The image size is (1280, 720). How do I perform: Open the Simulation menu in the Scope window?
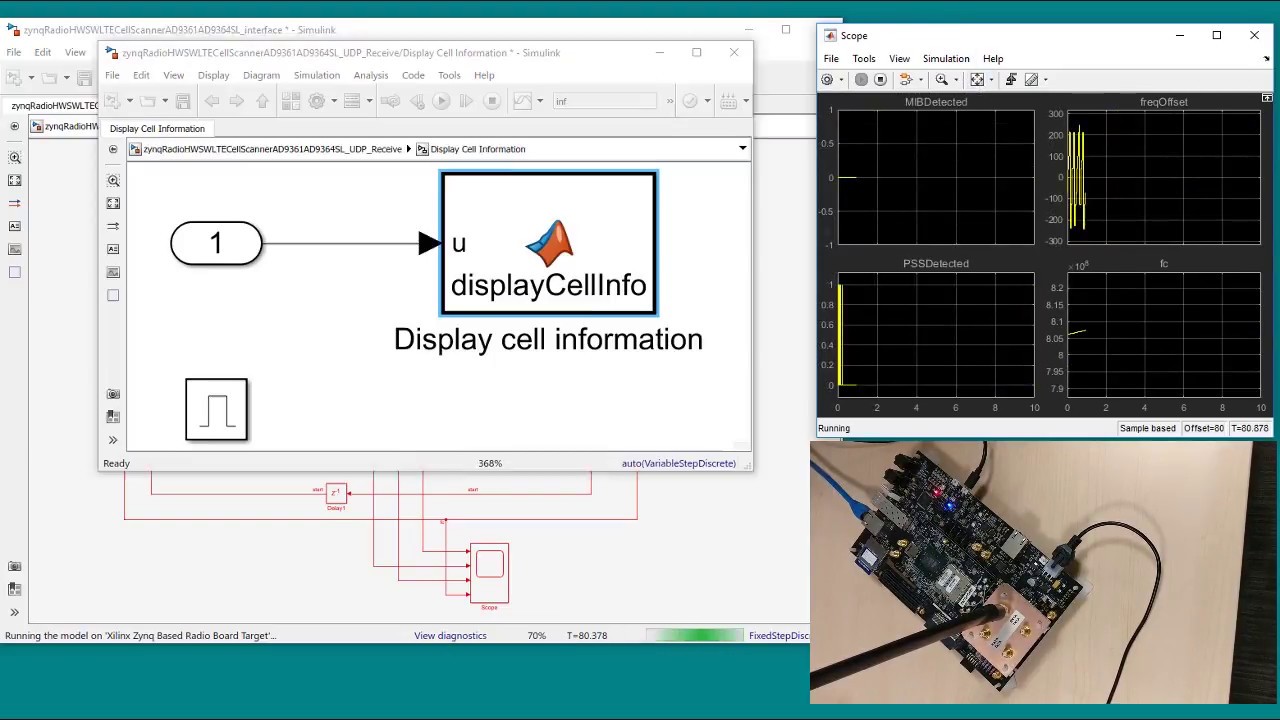(x=946, y=59)
